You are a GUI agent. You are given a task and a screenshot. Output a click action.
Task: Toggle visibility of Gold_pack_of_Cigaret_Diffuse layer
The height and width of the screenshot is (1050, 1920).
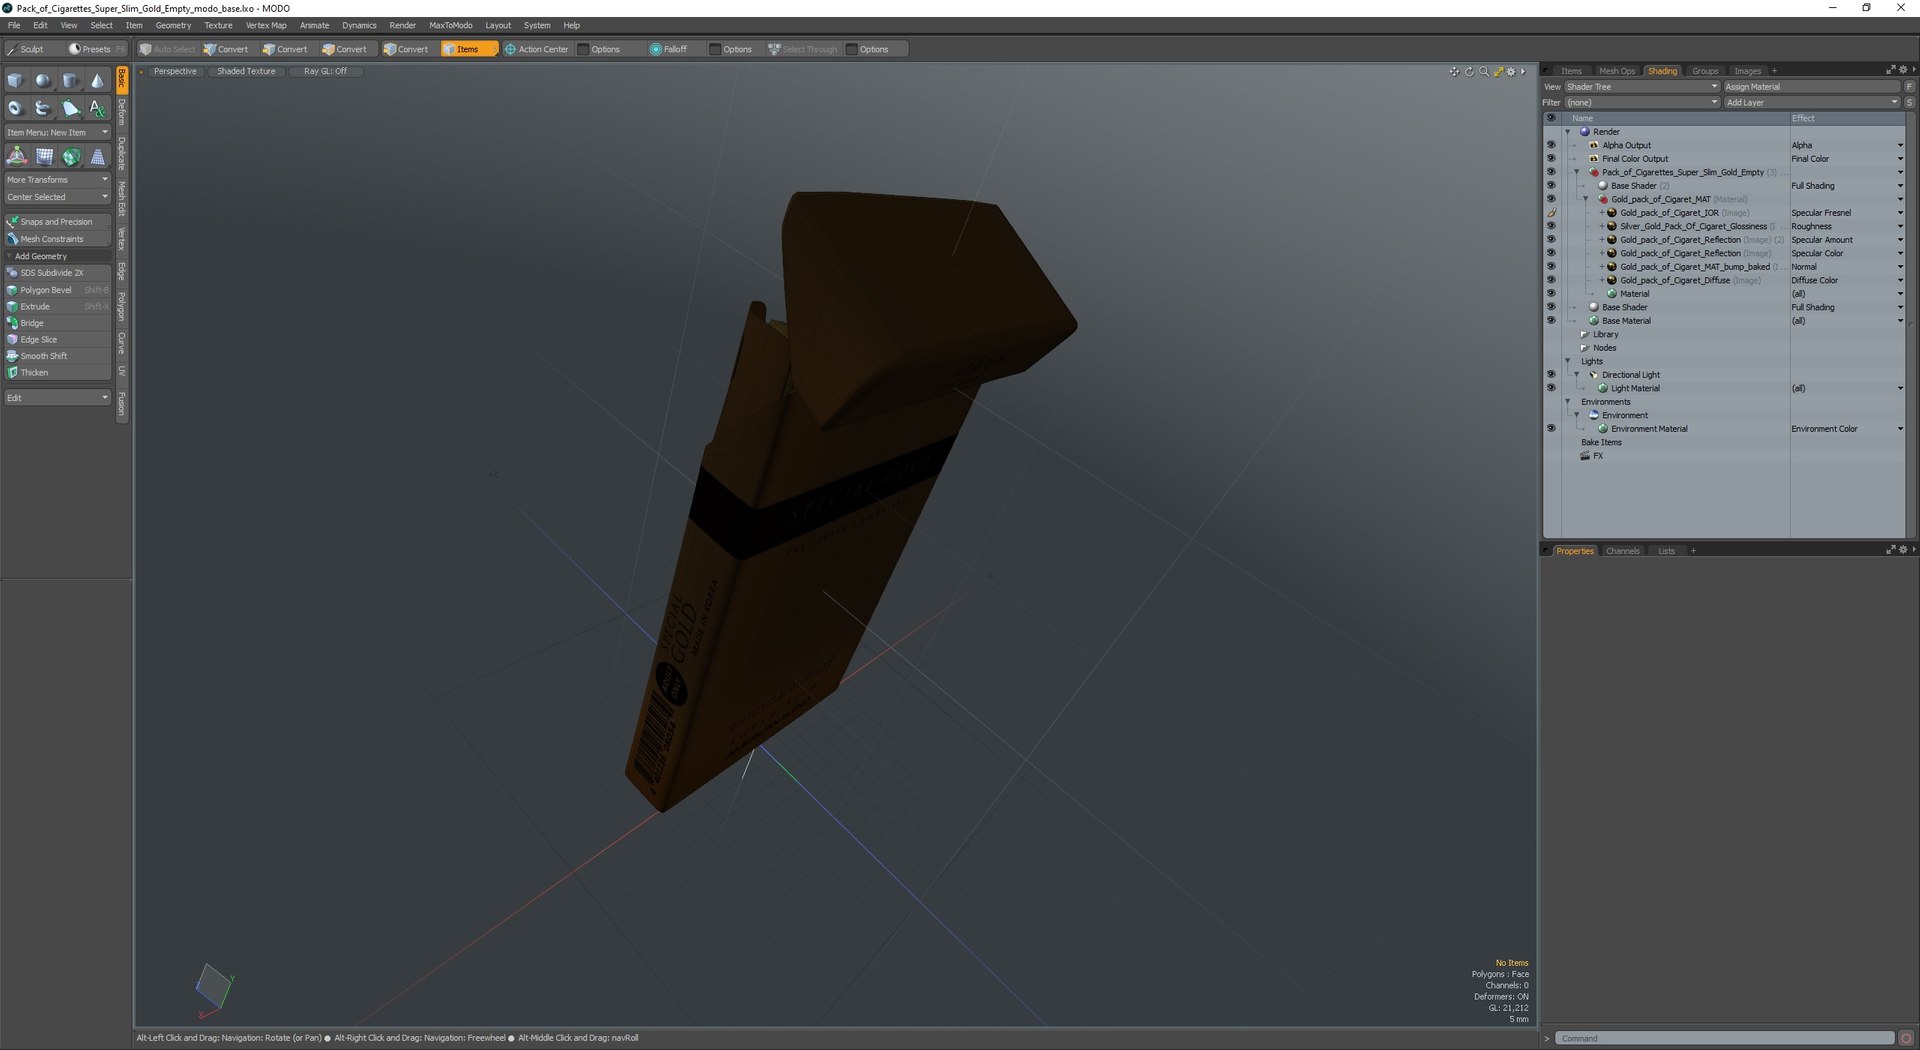(1551, 280)
